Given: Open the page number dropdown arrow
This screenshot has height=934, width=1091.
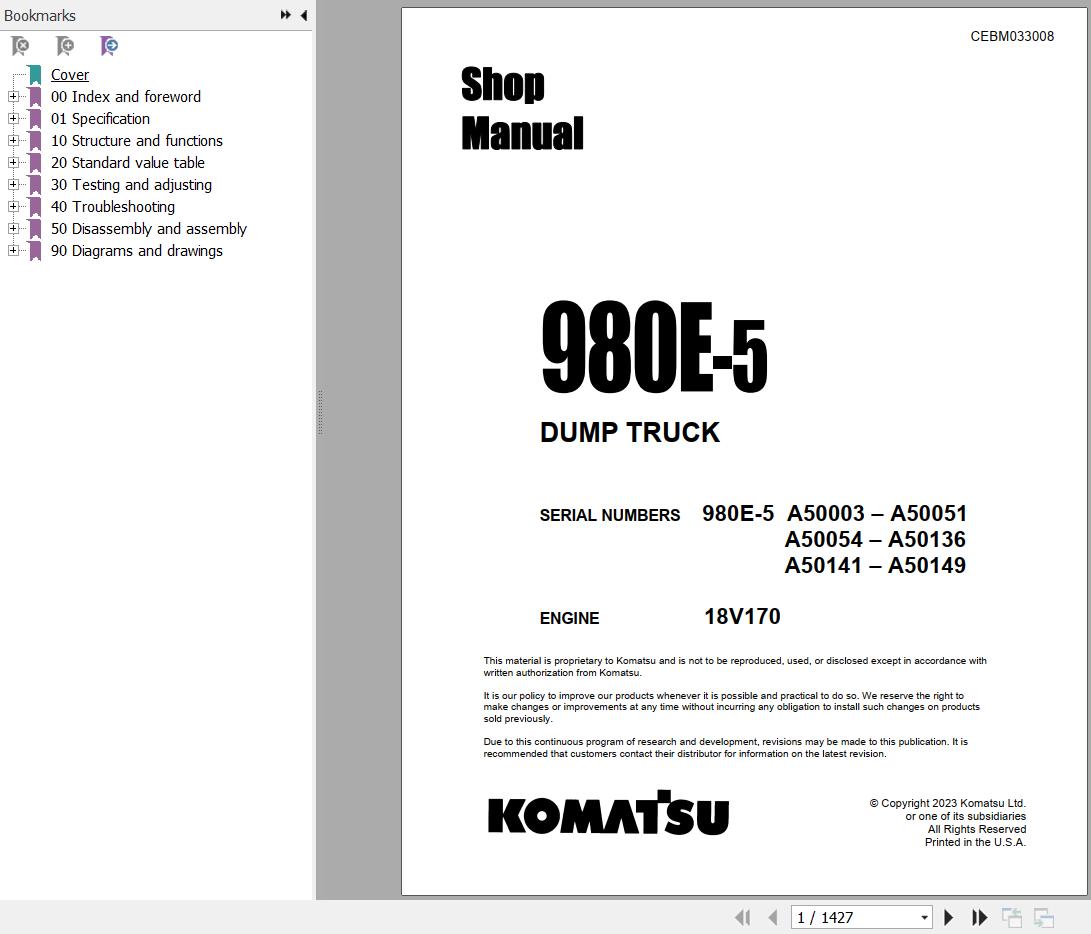Looking at the screenshot, I should [924, 918].
